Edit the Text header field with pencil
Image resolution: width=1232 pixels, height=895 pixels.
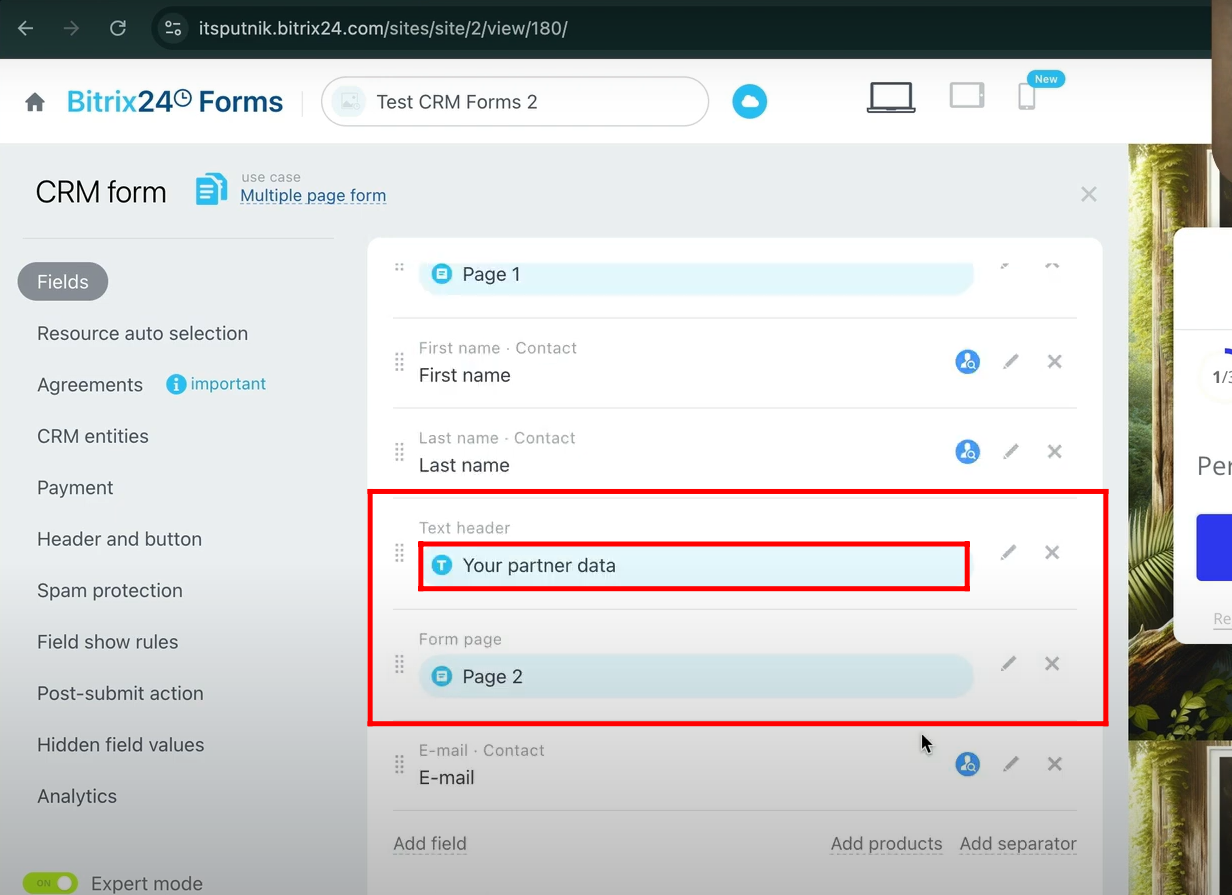1008,552
